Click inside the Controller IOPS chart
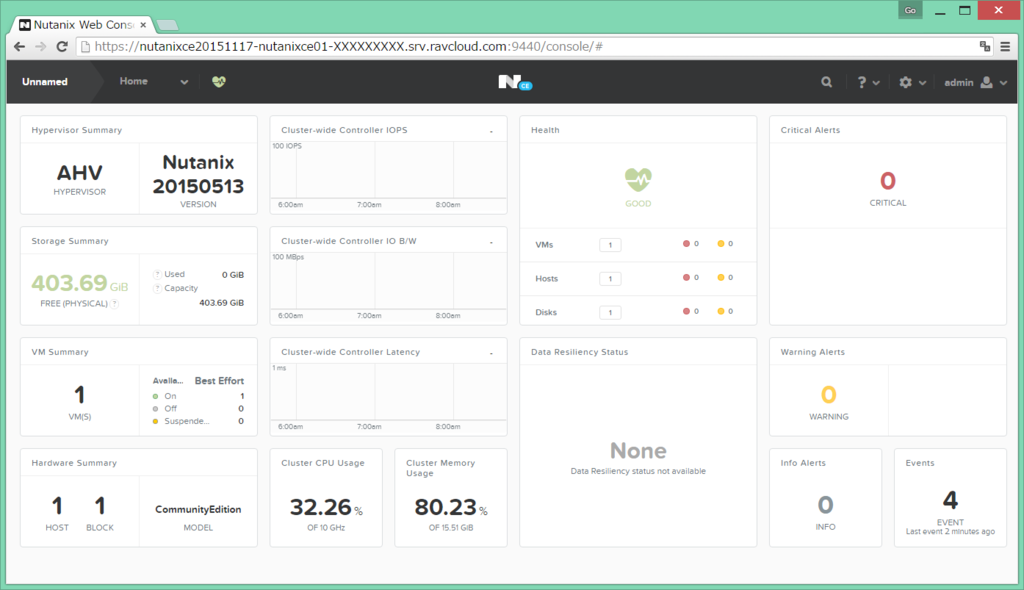 pos(388,172)
